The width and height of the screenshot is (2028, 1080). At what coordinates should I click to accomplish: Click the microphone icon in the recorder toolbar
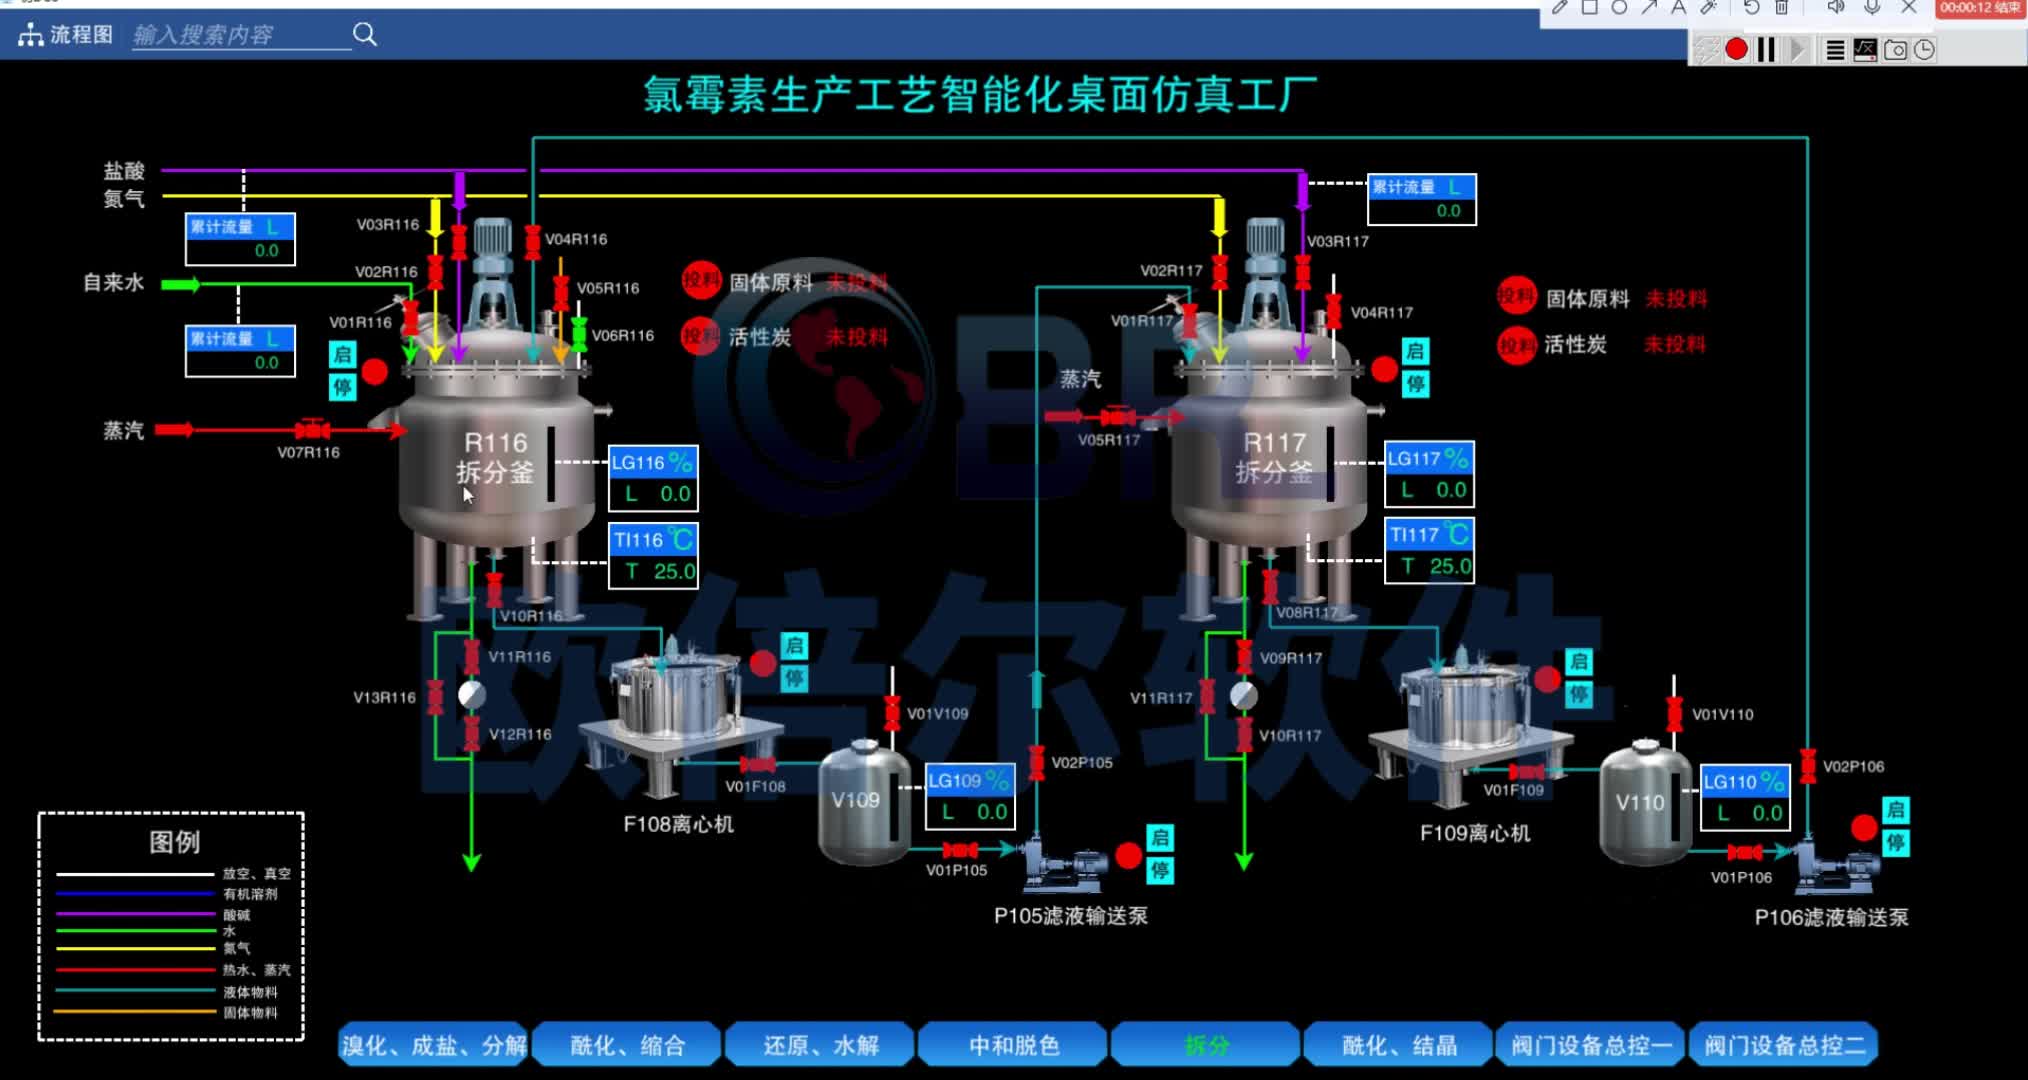tap(1871, 8)
